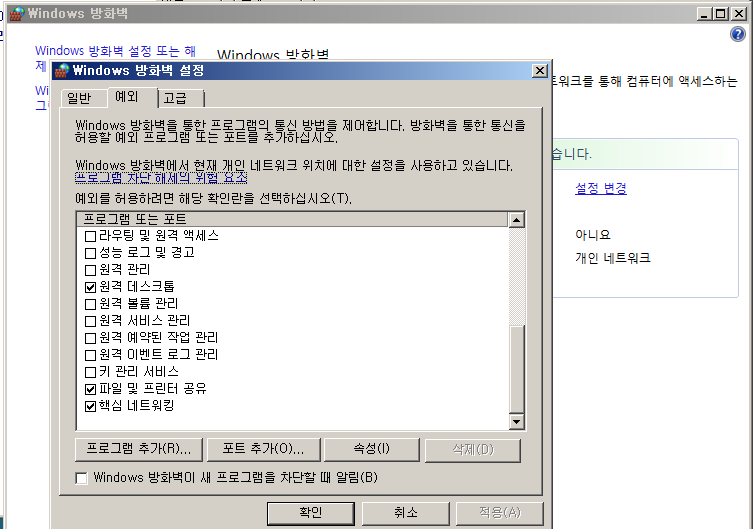
Task: Select the 원격 데스크톱 list row text
Action: tap(137, 287)
